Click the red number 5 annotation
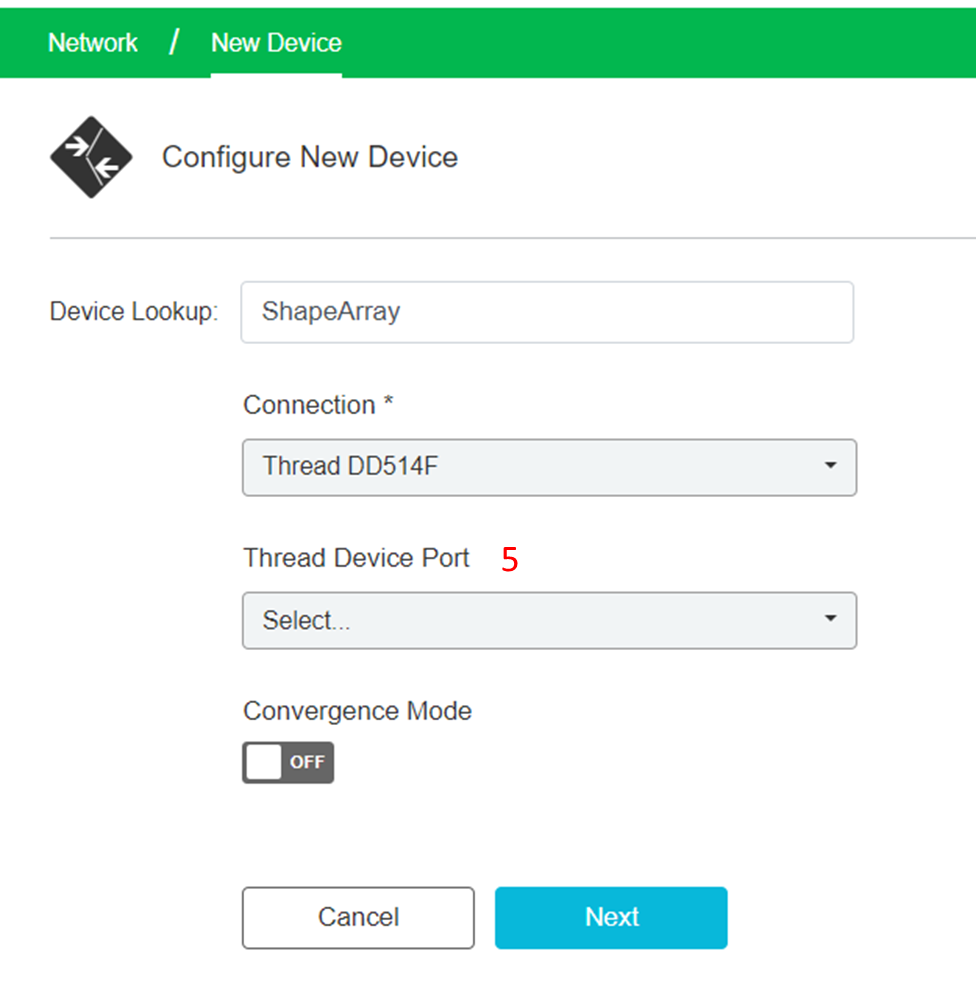The height and width of the screenshot is (1007, 976). (x=509, y=559)
